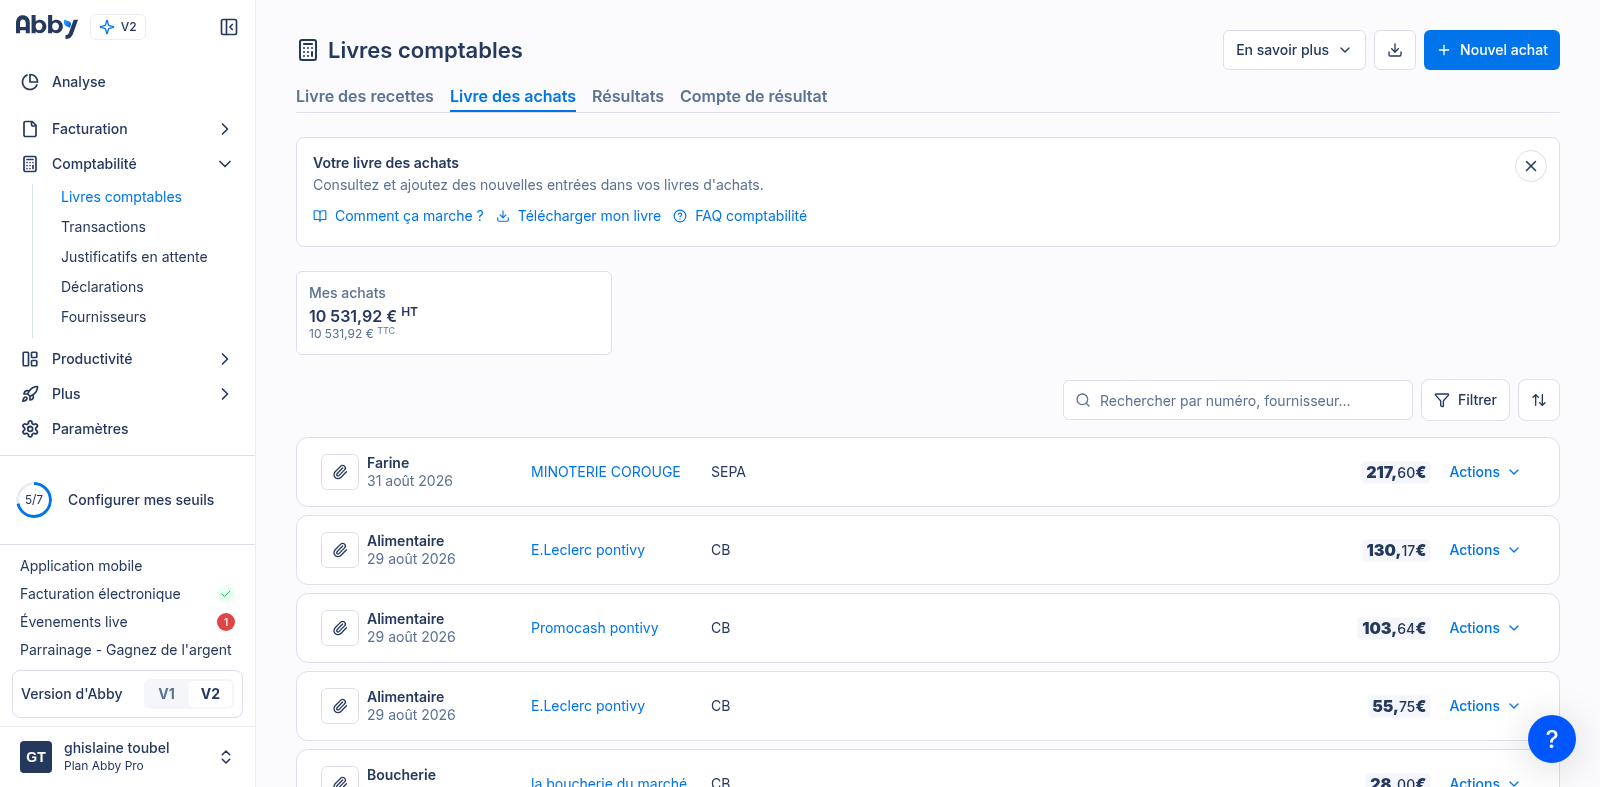Click the sort arrows icon button
1600x787 pixels.
[1539, 400]
